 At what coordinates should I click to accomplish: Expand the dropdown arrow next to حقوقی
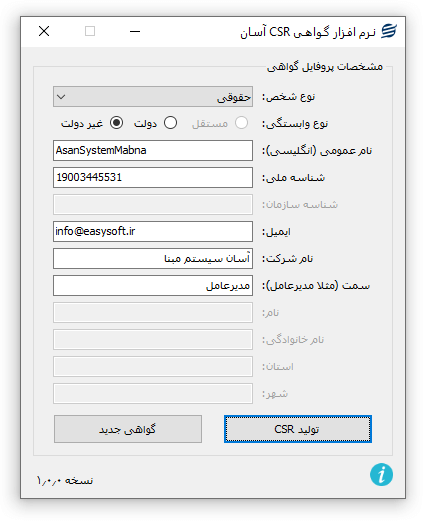[61, 97]
